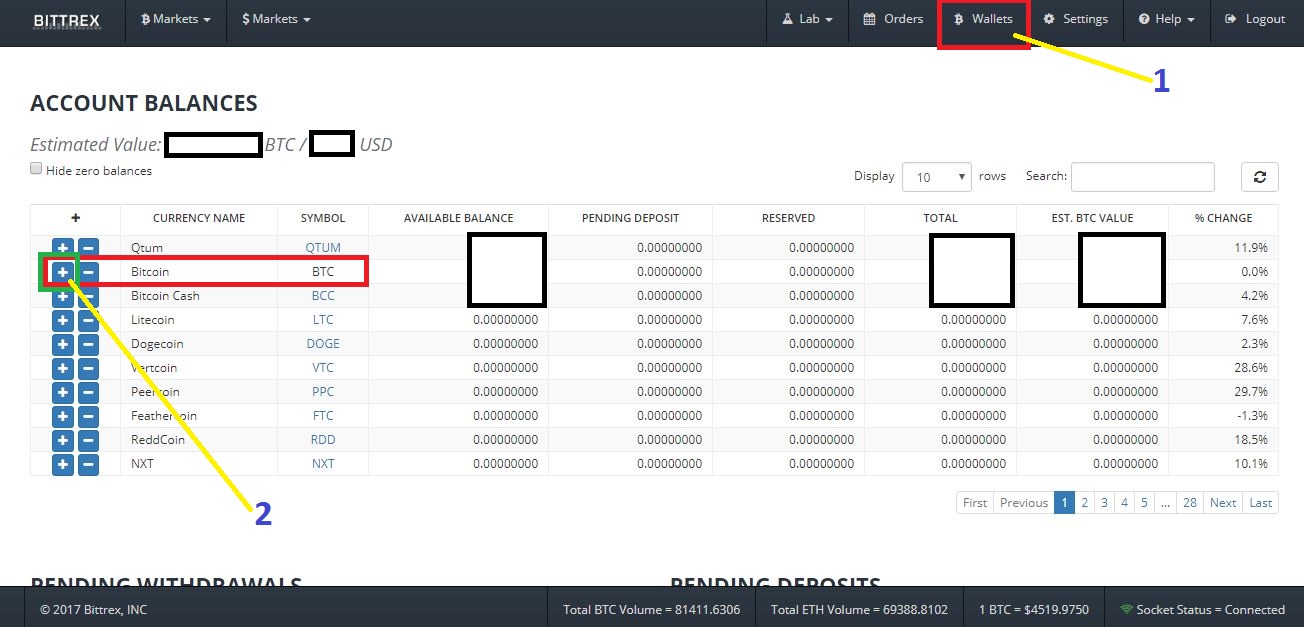Viewport: 1304px width, 627px height.
Task: Go to pagination page 5
Action: tap(1144, 503)
